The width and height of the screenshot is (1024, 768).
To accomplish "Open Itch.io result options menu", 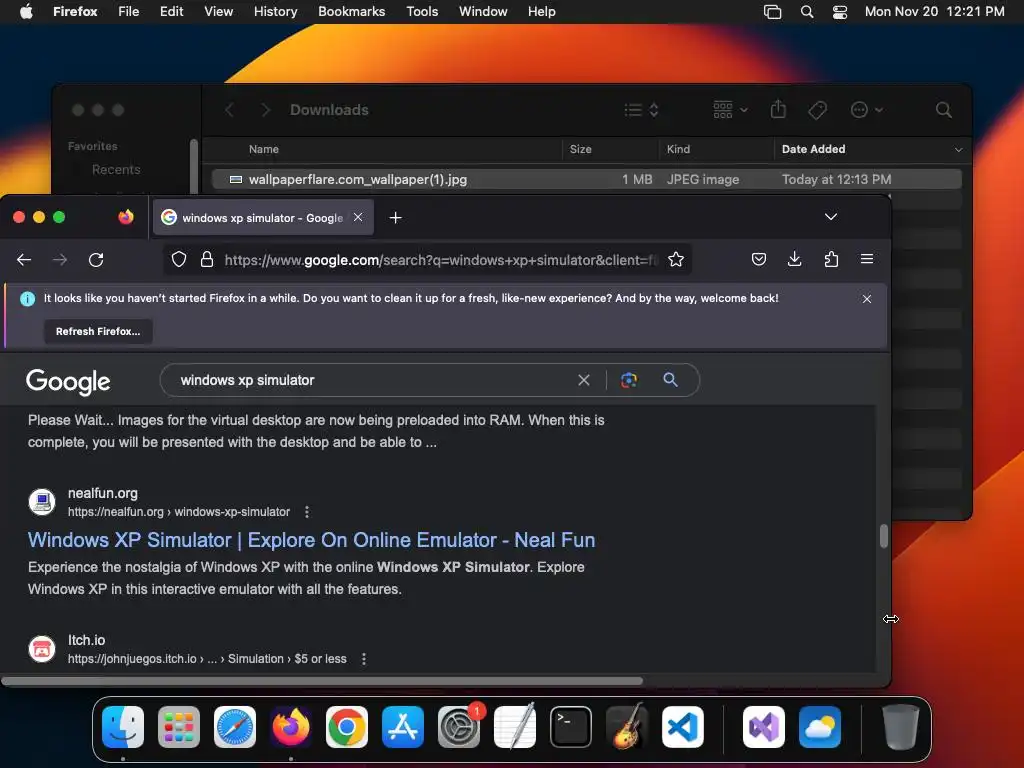I will 364,659.
